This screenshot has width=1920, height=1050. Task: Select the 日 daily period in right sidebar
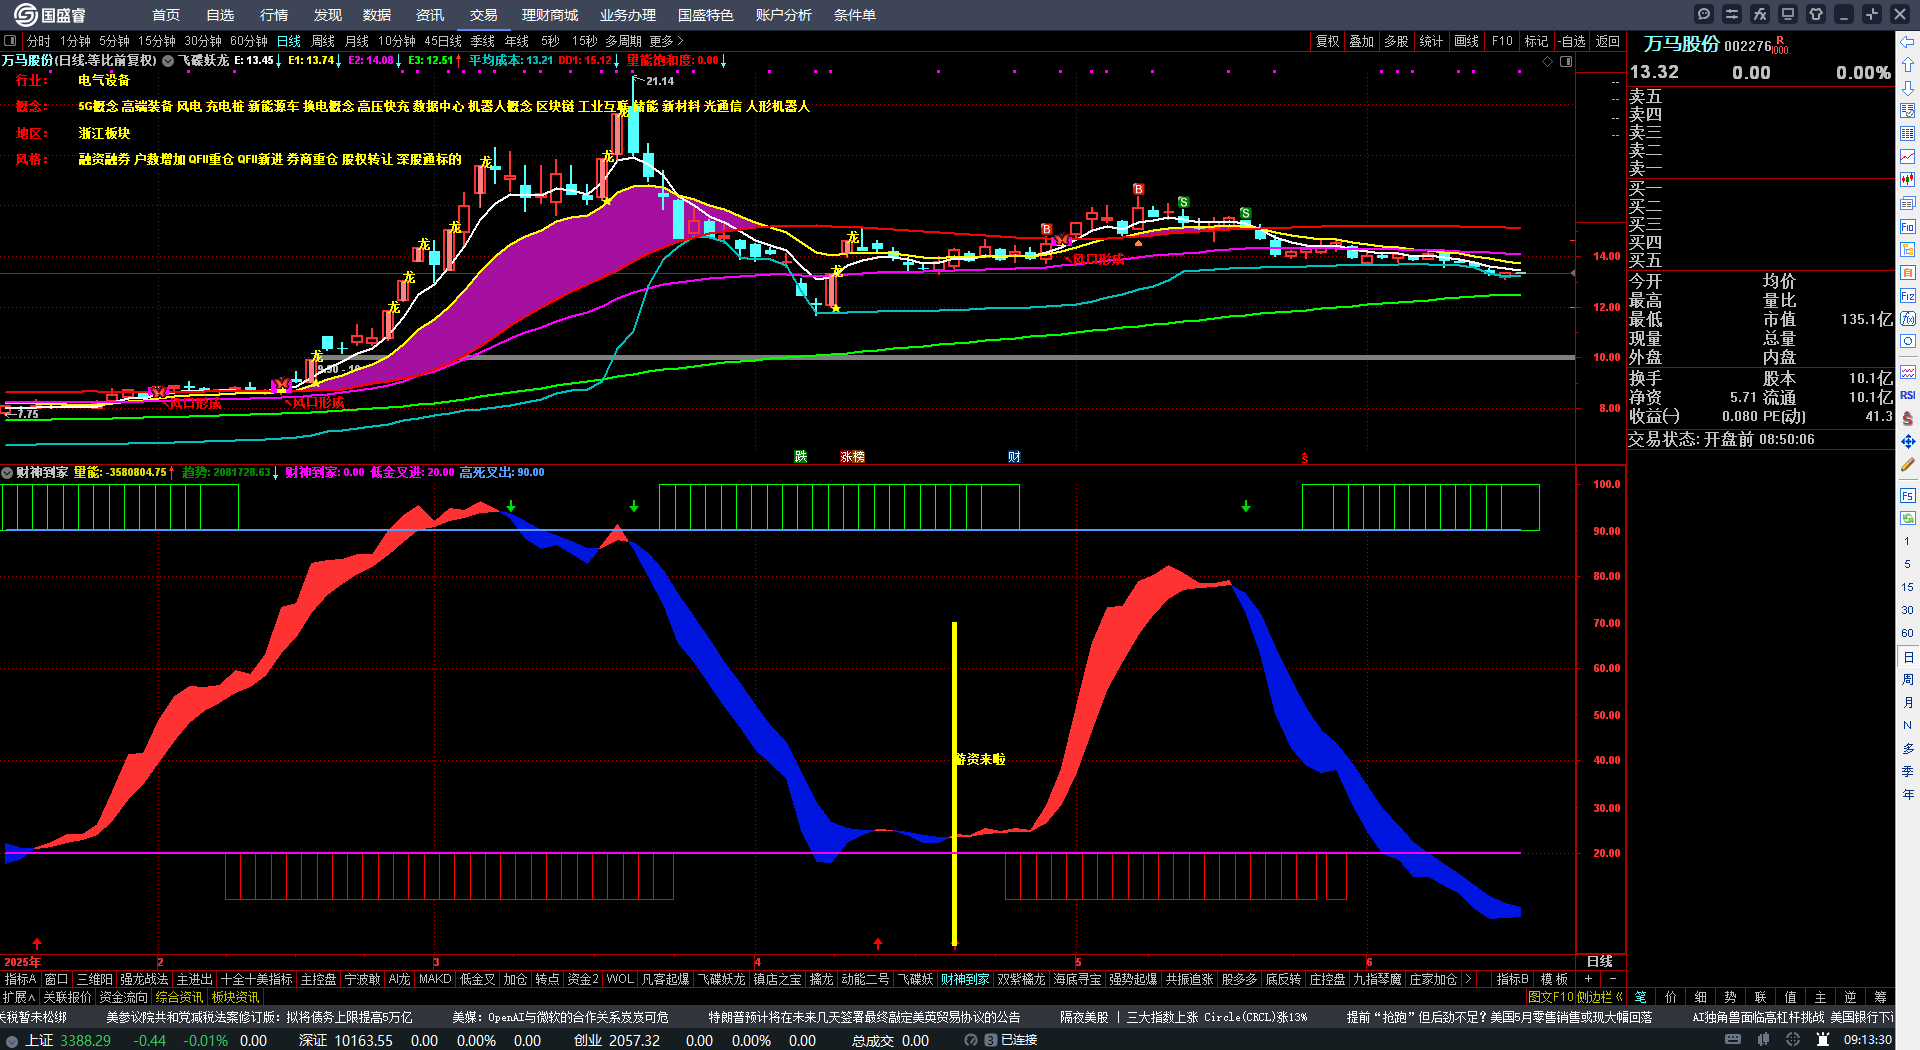click(x=1908, y=657)
